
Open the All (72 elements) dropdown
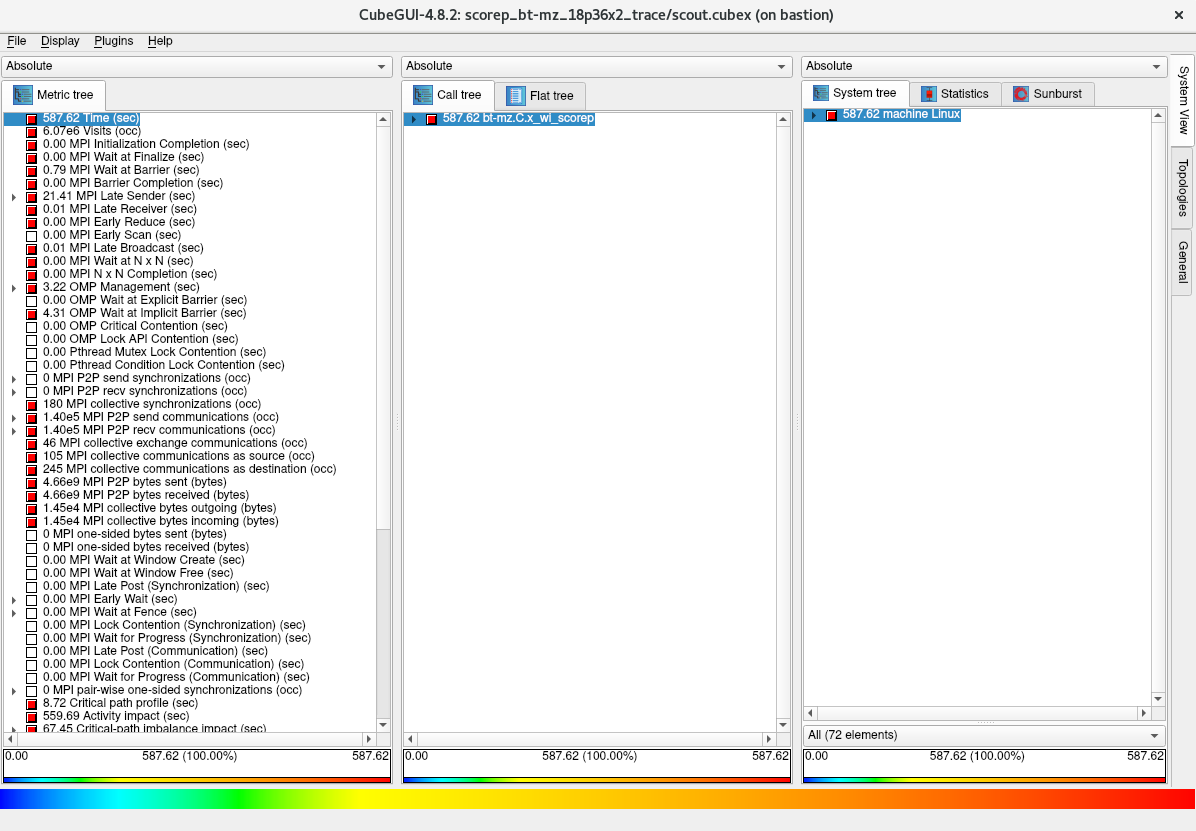(984, 735)
